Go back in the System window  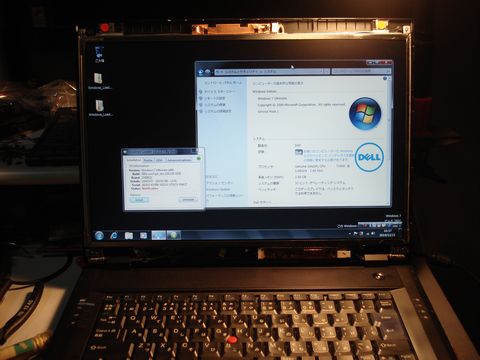(x=200, y=72)
